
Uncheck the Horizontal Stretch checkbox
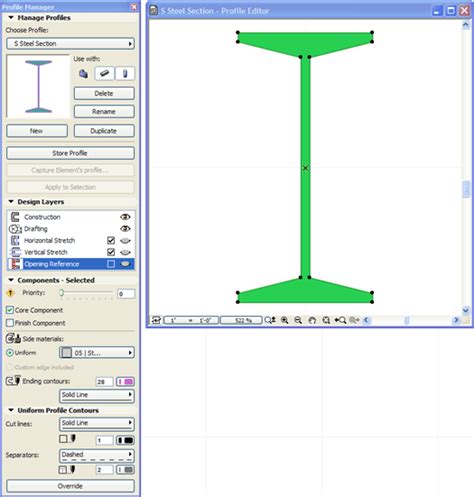tap(111, 240)
